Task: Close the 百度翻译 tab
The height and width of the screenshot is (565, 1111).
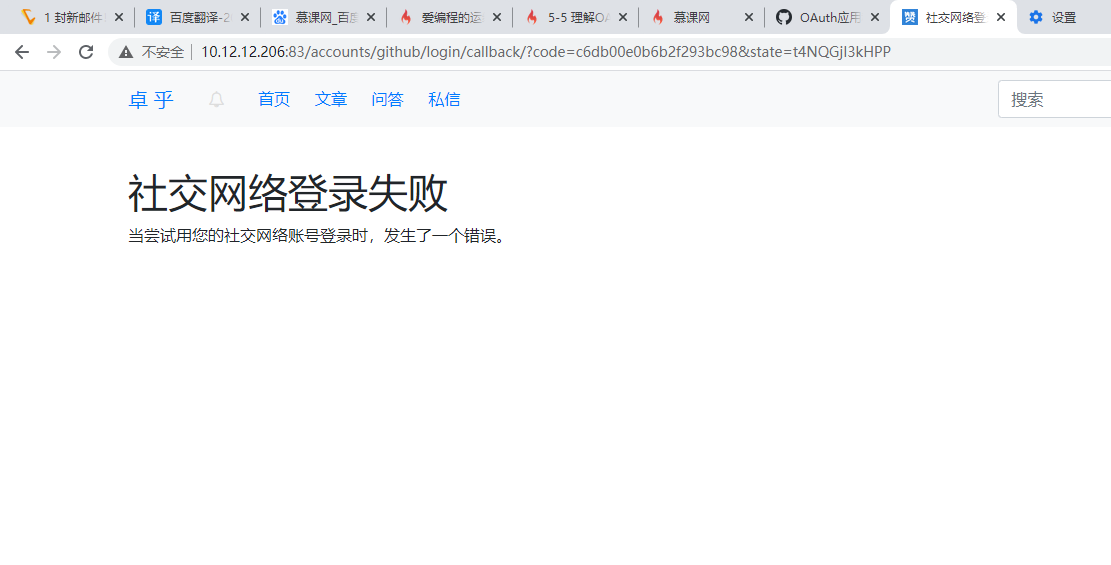Action: click(x=244, y=17)
